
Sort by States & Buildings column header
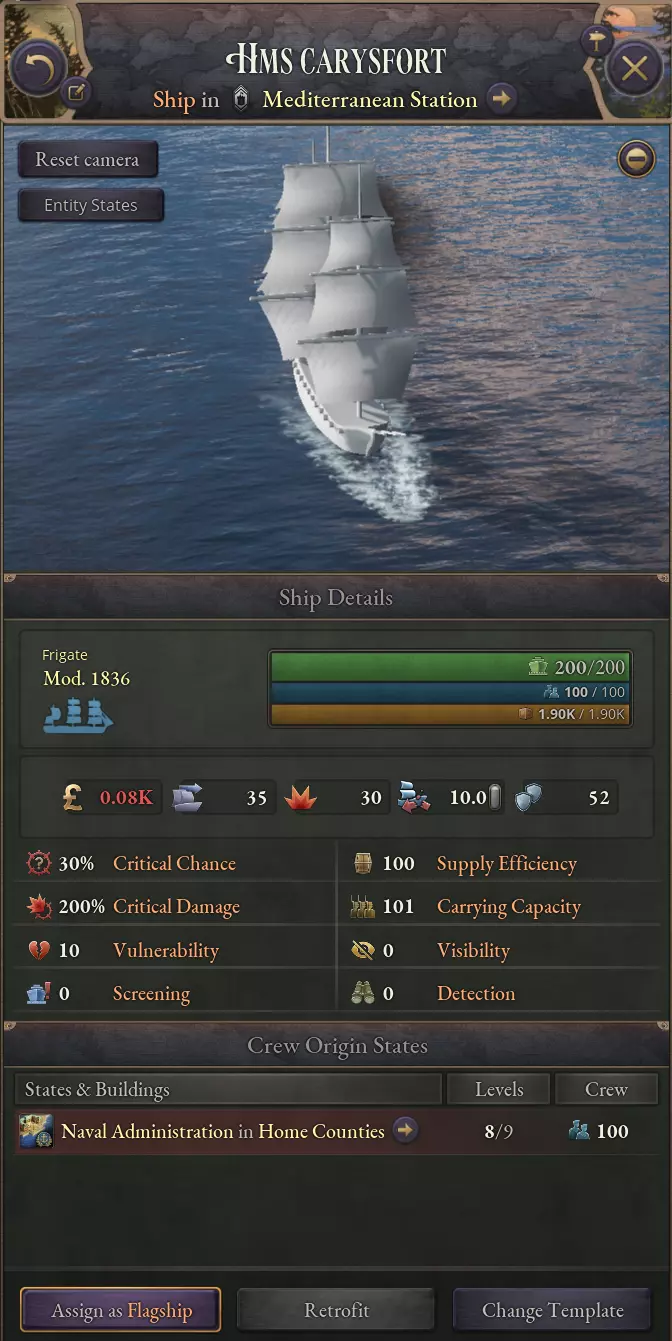pos(228,1089)
